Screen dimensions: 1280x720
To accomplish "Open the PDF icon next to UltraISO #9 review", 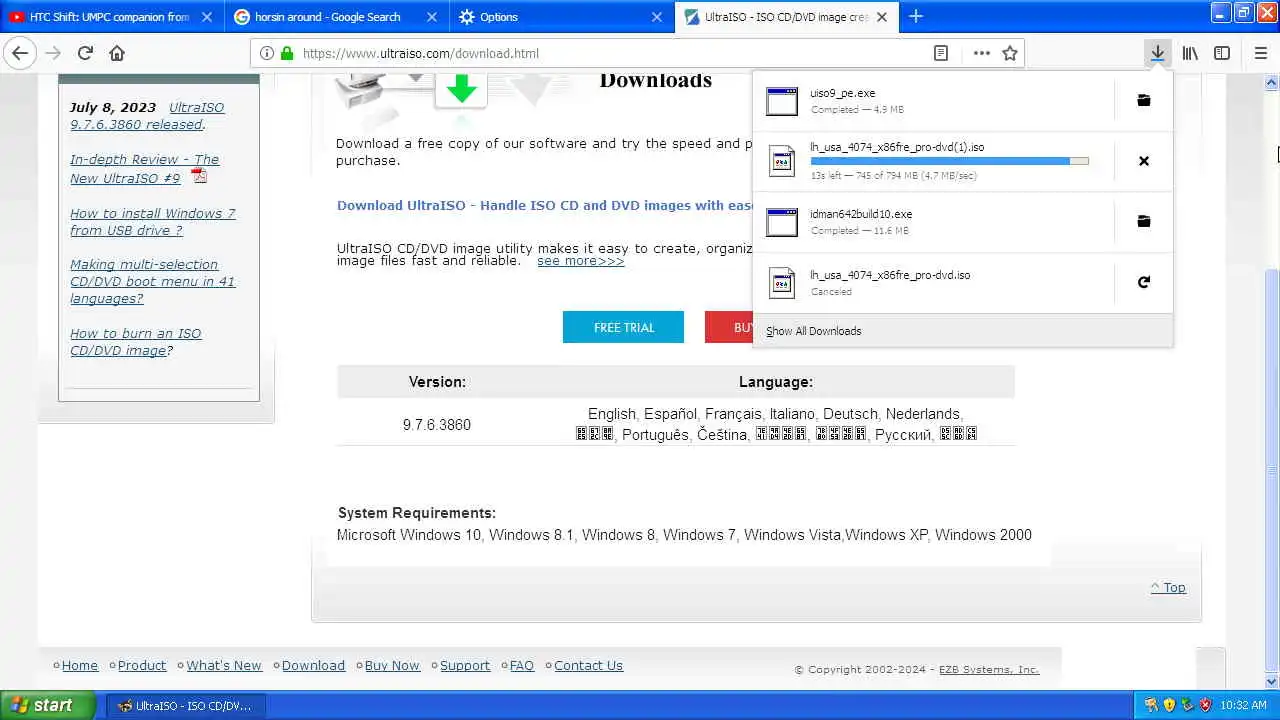I will click(x=199, y=176).
